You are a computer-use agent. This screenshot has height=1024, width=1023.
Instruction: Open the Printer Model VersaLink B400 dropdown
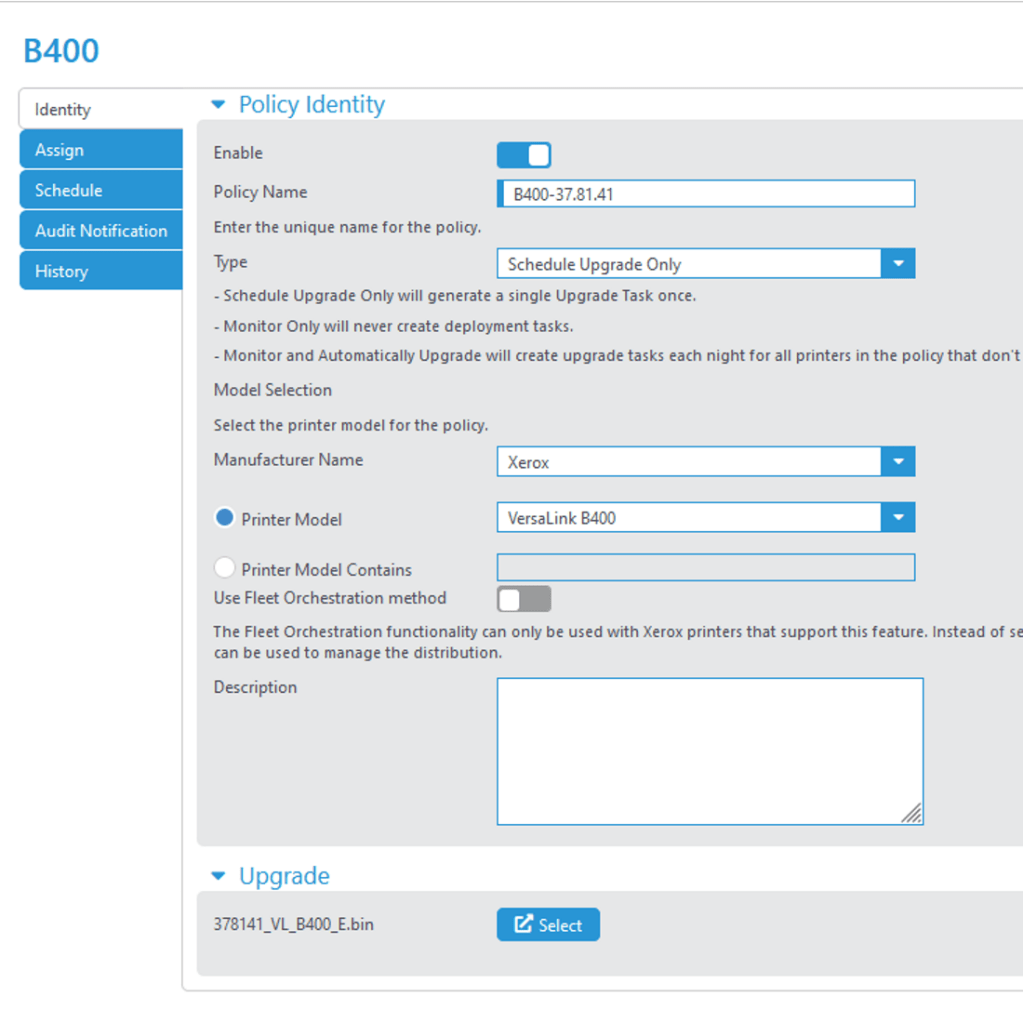tap(897, 518)
